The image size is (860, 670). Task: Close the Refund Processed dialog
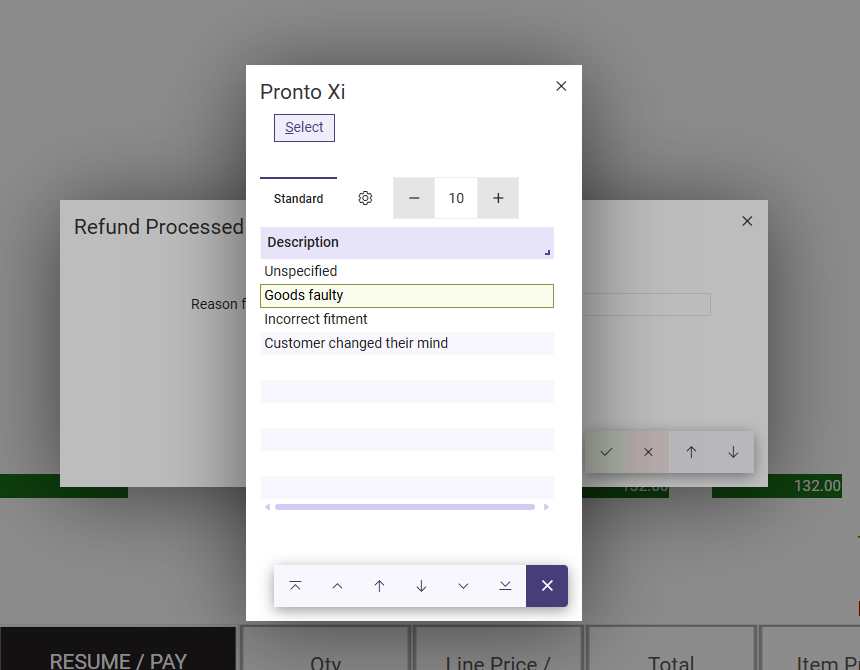coord(747,221)
